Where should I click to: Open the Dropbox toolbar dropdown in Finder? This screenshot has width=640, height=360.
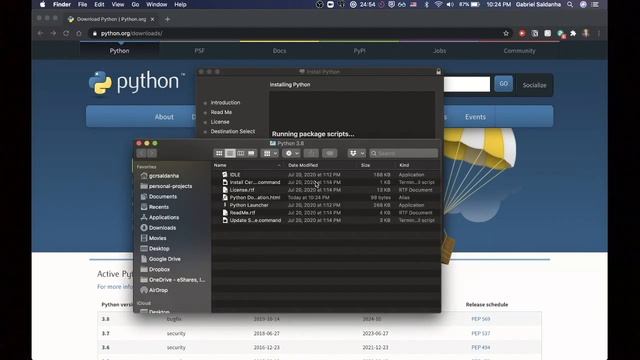(357, 153)
